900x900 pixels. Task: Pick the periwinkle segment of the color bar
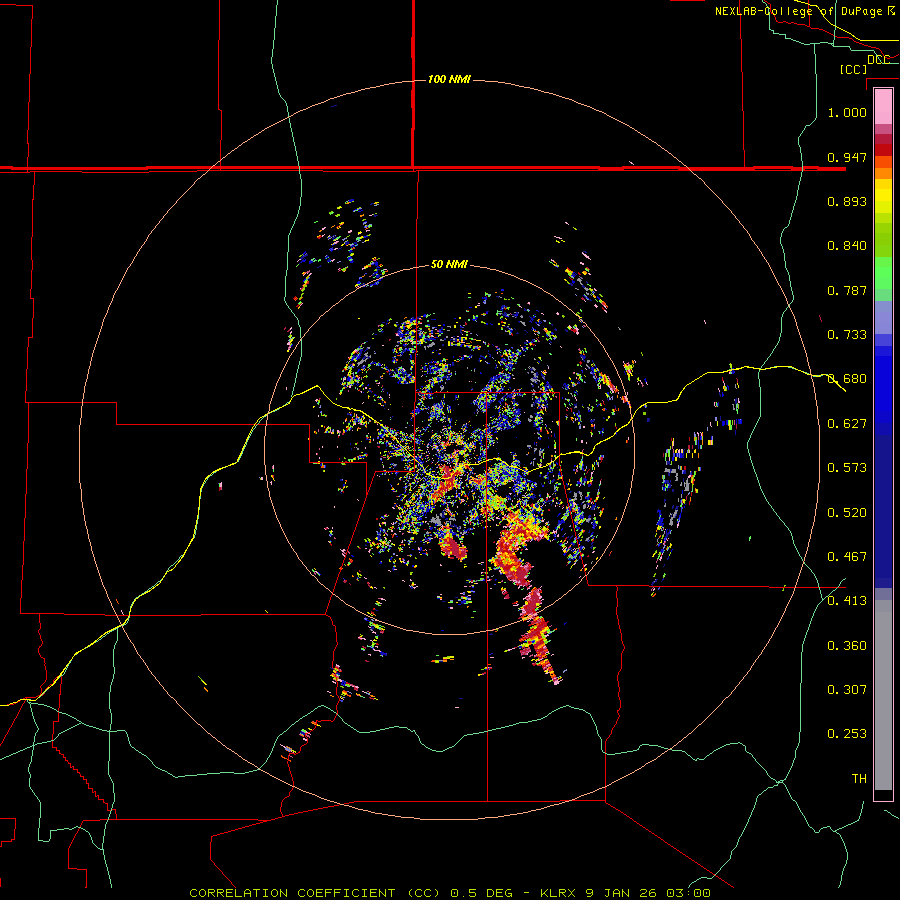(x=883, y=317)
